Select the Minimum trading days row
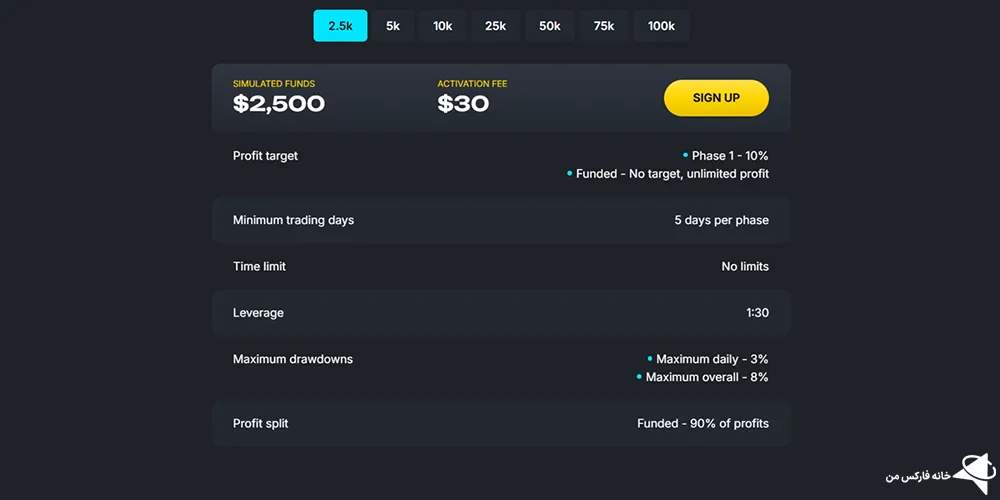The height and width of the screenshot is (500, 1000). 501,220
